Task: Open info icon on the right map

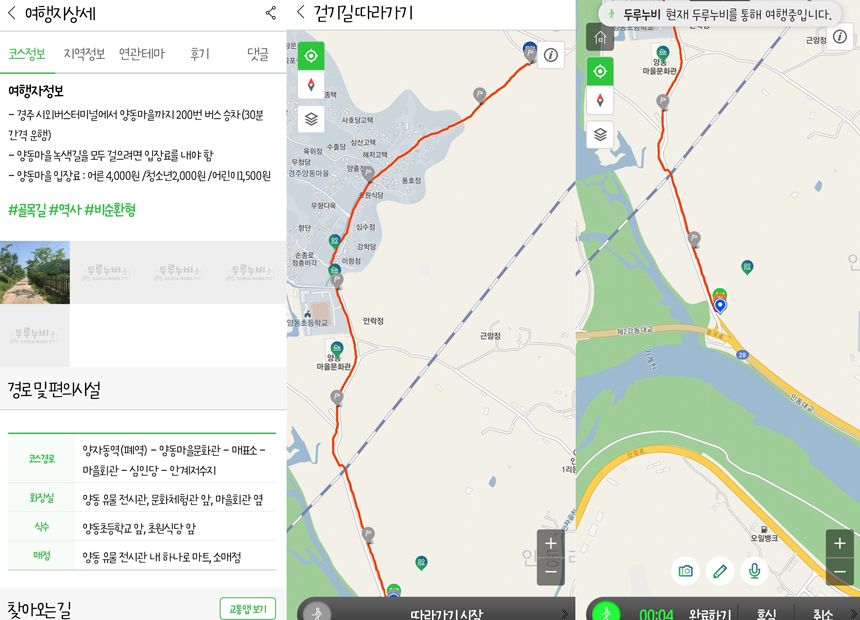Action: tap(840, 37)
